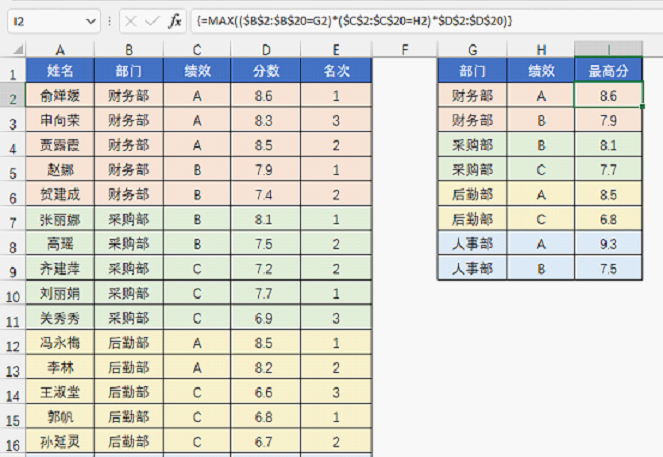Open the Insert Function fx dialog
The height and width of the screenshot is (457, 663).
[x=175, y=21]
